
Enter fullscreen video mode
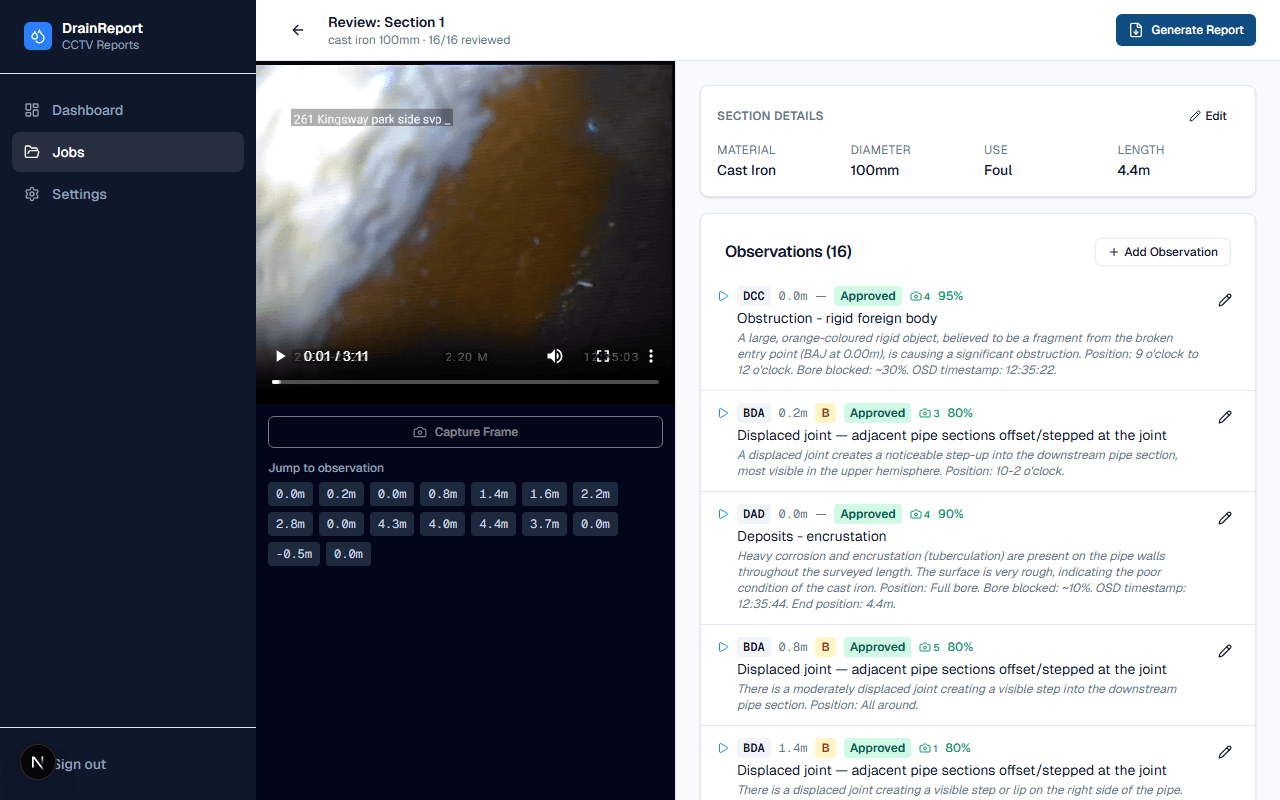(x=603, y=356)
